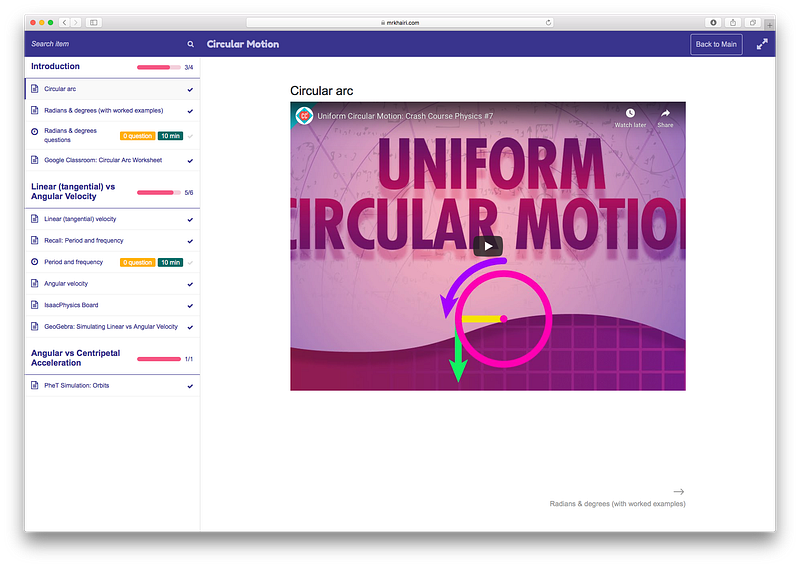Open the Angular velocity lesson
This screenshot has width=800, height=567.
(x=112, y=283)
